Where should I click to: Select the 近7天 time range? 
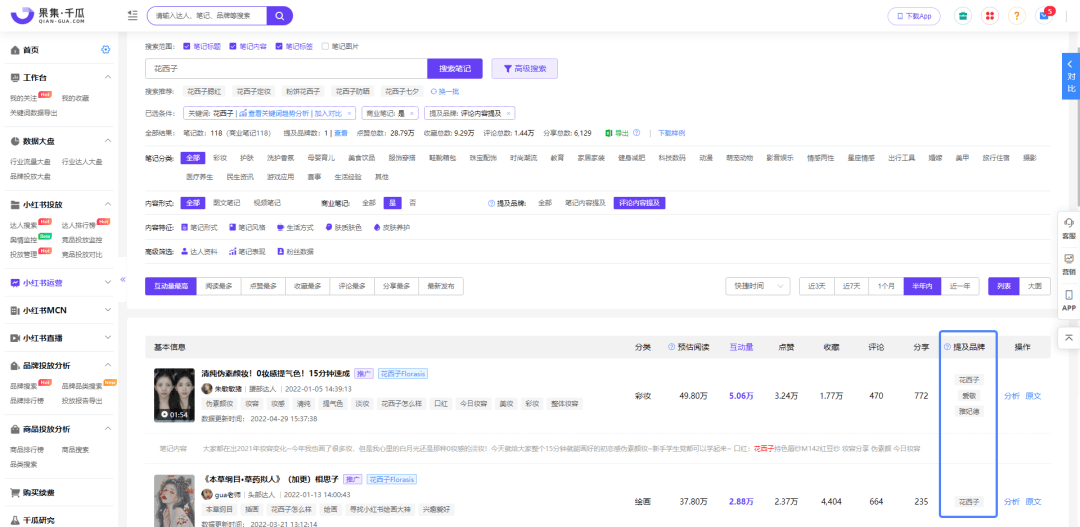[x=851, y=286]
